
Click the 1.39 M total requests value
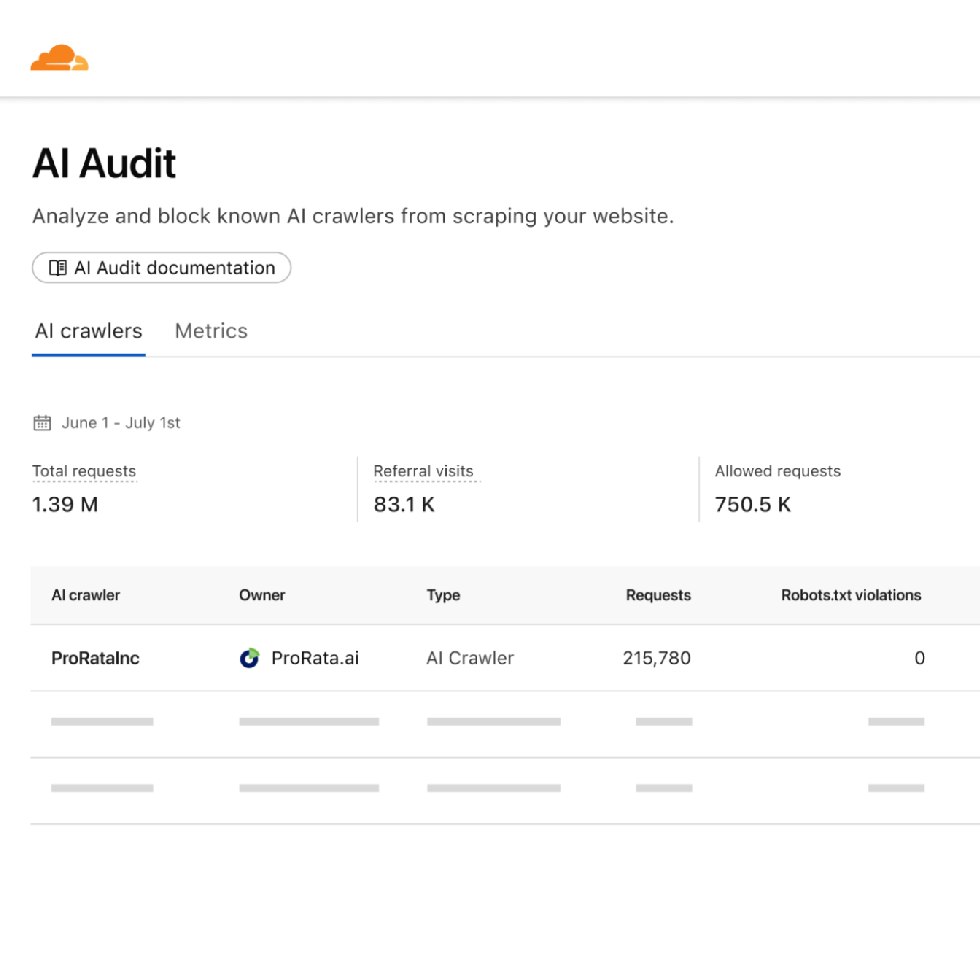65,504
